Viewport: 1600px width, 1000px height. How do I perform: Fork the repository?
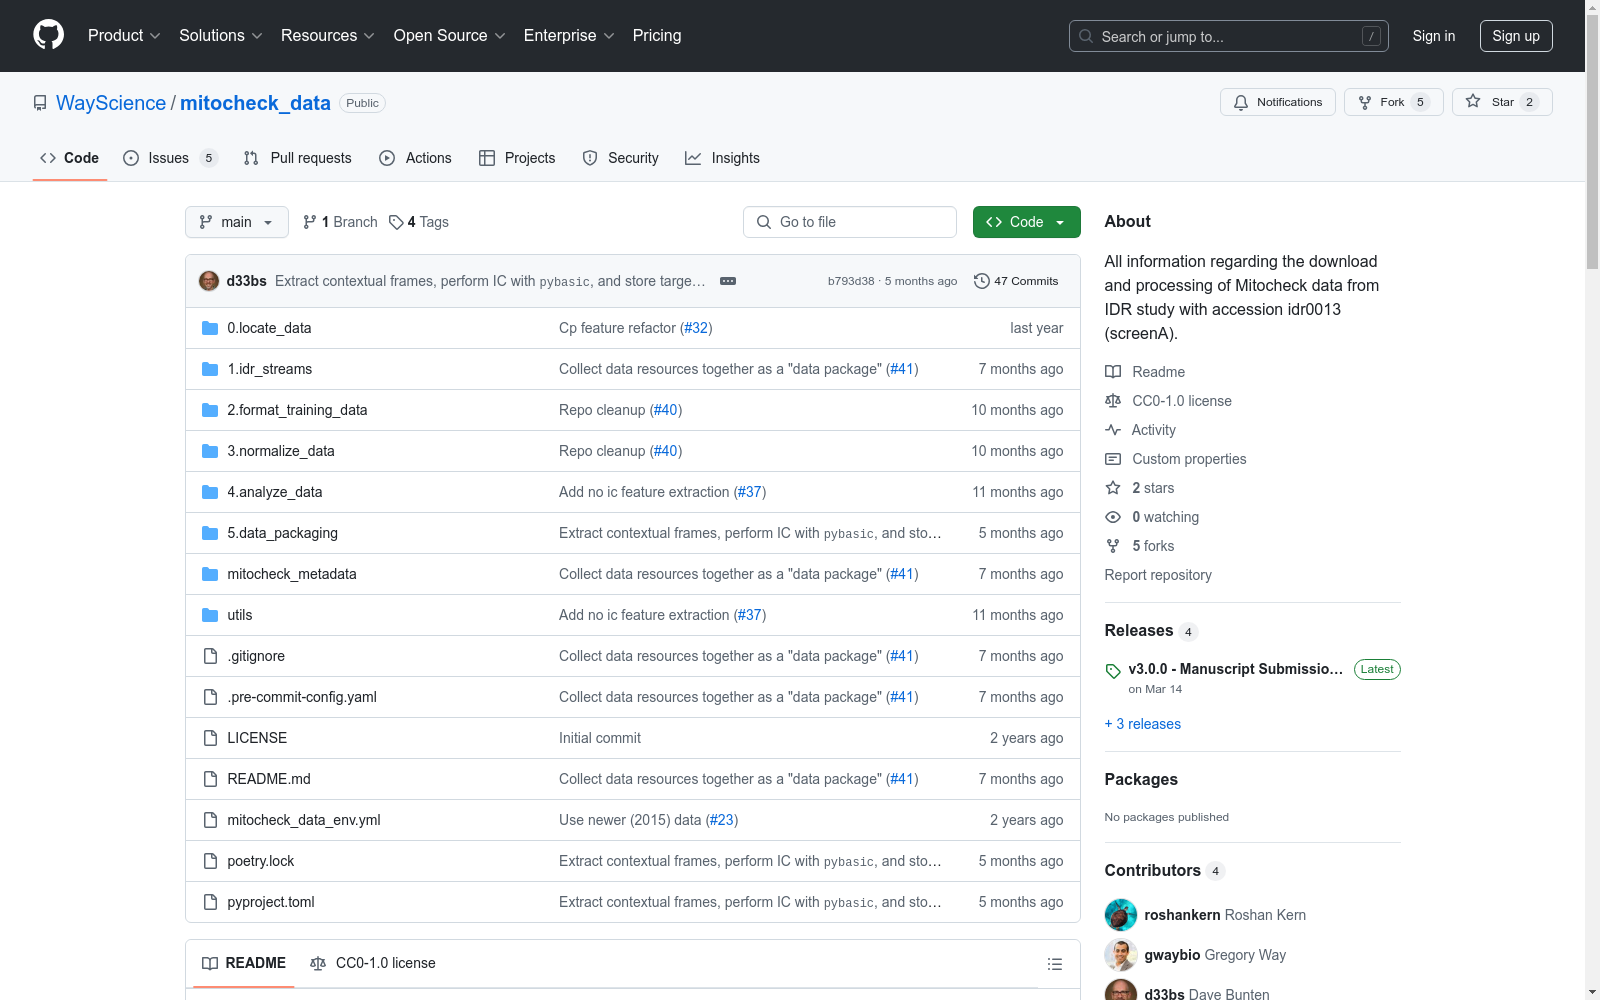(x=1393, y=102)
